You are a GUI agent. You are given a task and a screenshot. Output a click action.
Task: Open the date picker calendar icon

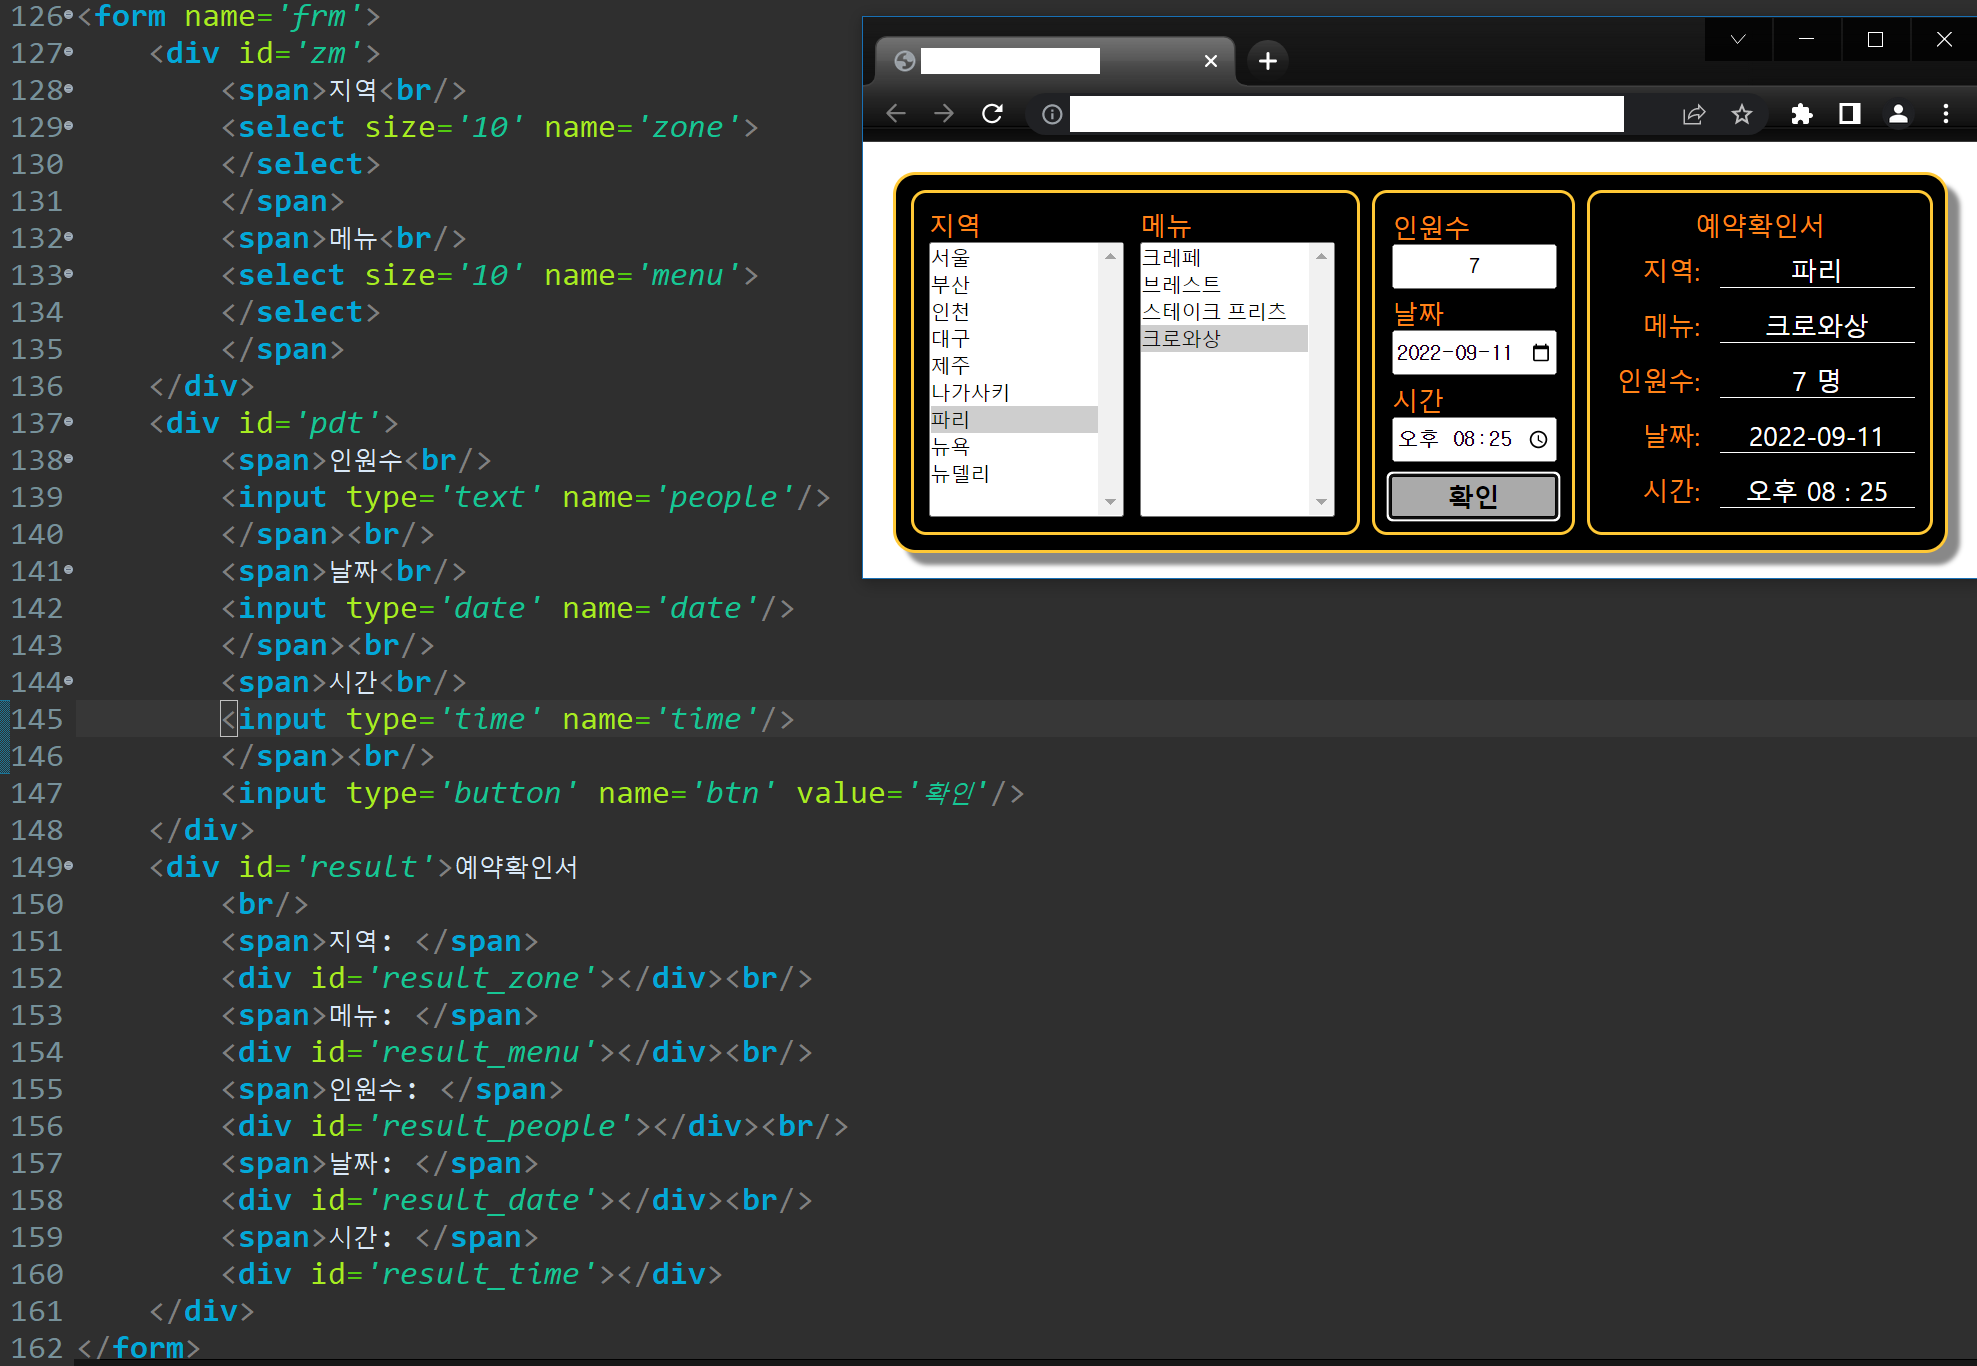pos(1540,353)
